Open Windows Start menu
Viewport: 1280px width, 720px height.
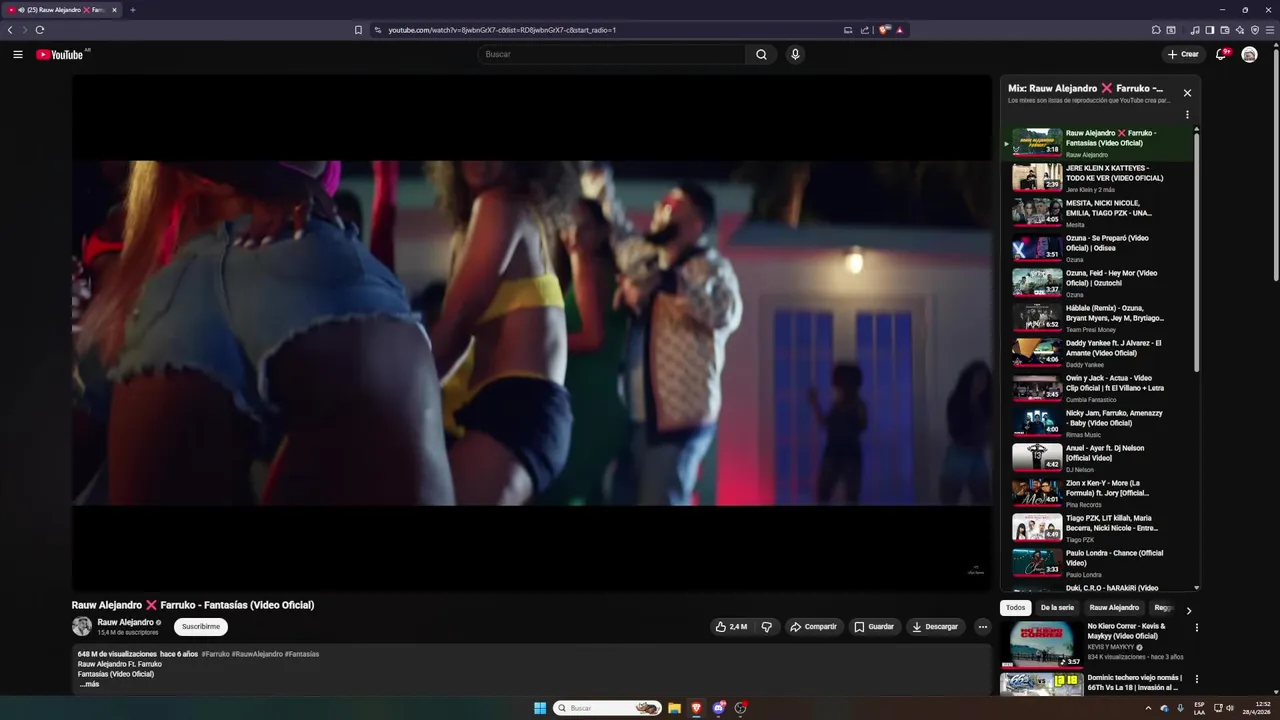coord(540,708)
